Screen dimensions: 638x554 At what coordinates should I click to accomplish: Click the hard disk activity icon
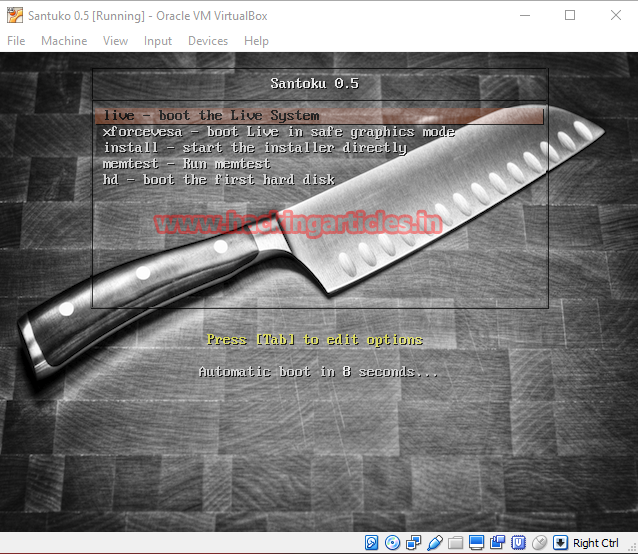click(371, 543)
